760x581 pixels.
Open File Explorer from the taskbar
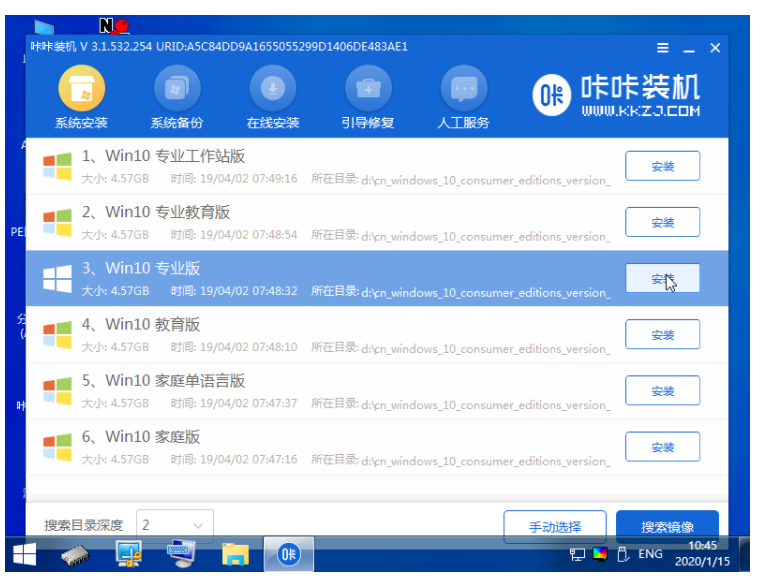click(x=235, y=554)
